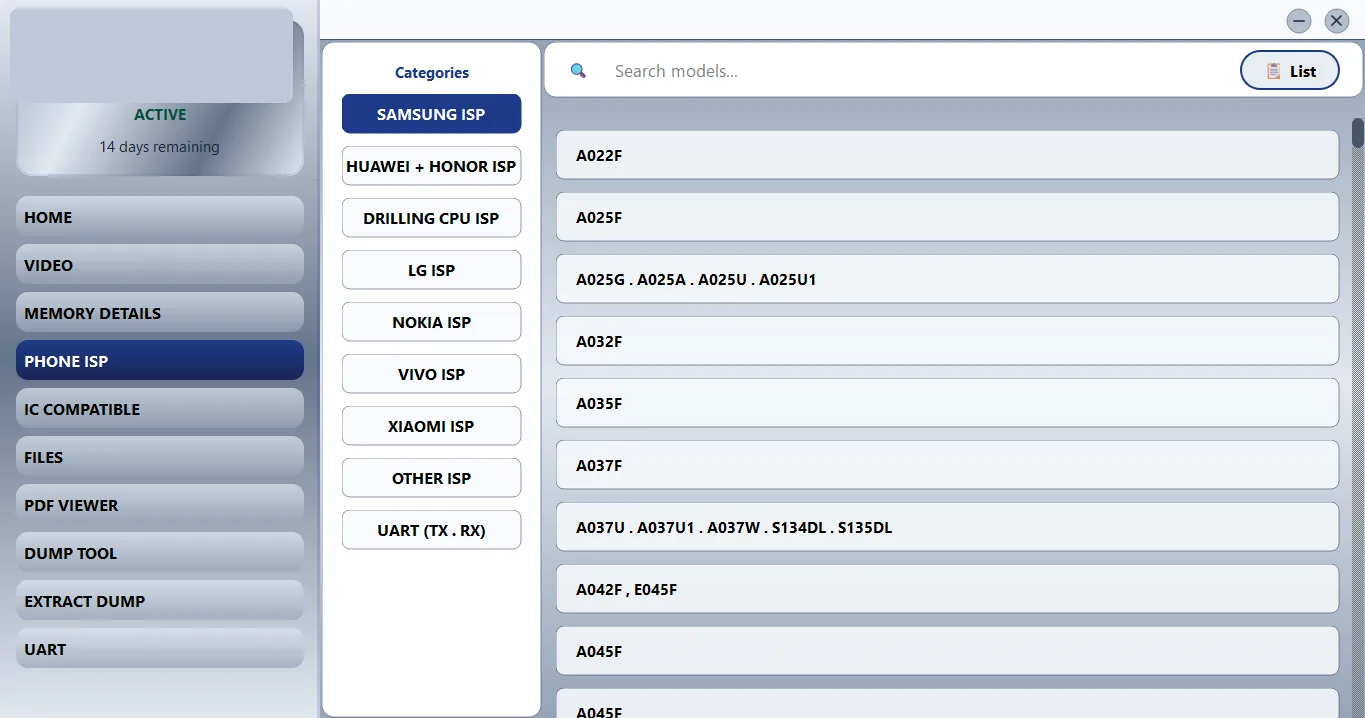1365x718 pixels.
Task: Open the HOME section
Action: click(x=160, y=217)
